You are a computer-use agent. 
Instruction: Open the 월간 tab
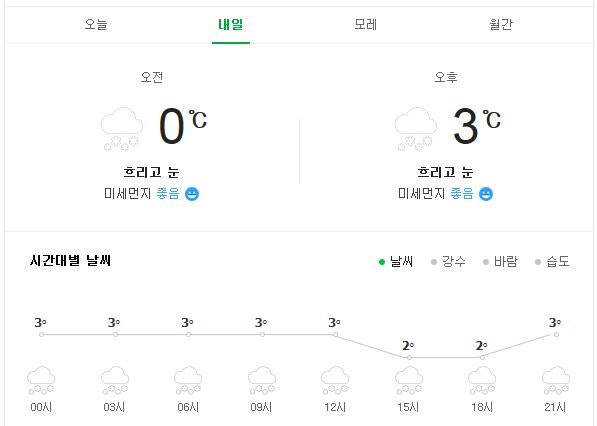click(x=501, y=24)
